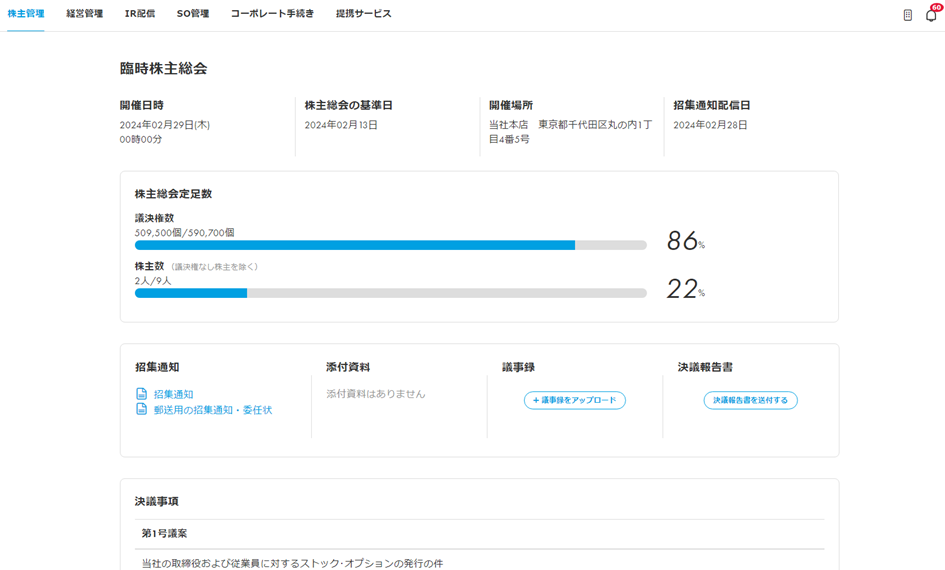Screen dimensions: 945x570
Task: Click the 509,500個/590,700個 value
Action: 184,233
